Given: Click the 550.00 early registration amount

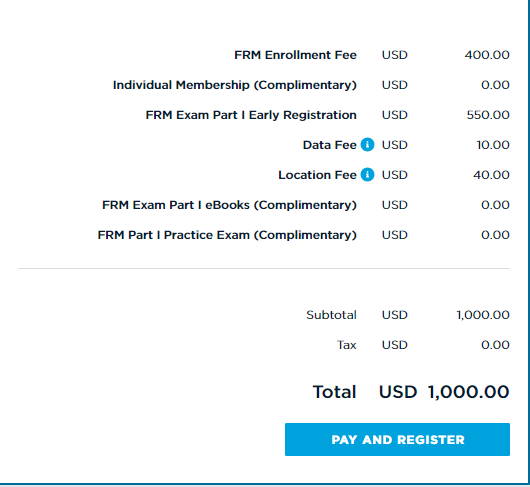Looking at the screenshot, I should click(x=488, y=115).
